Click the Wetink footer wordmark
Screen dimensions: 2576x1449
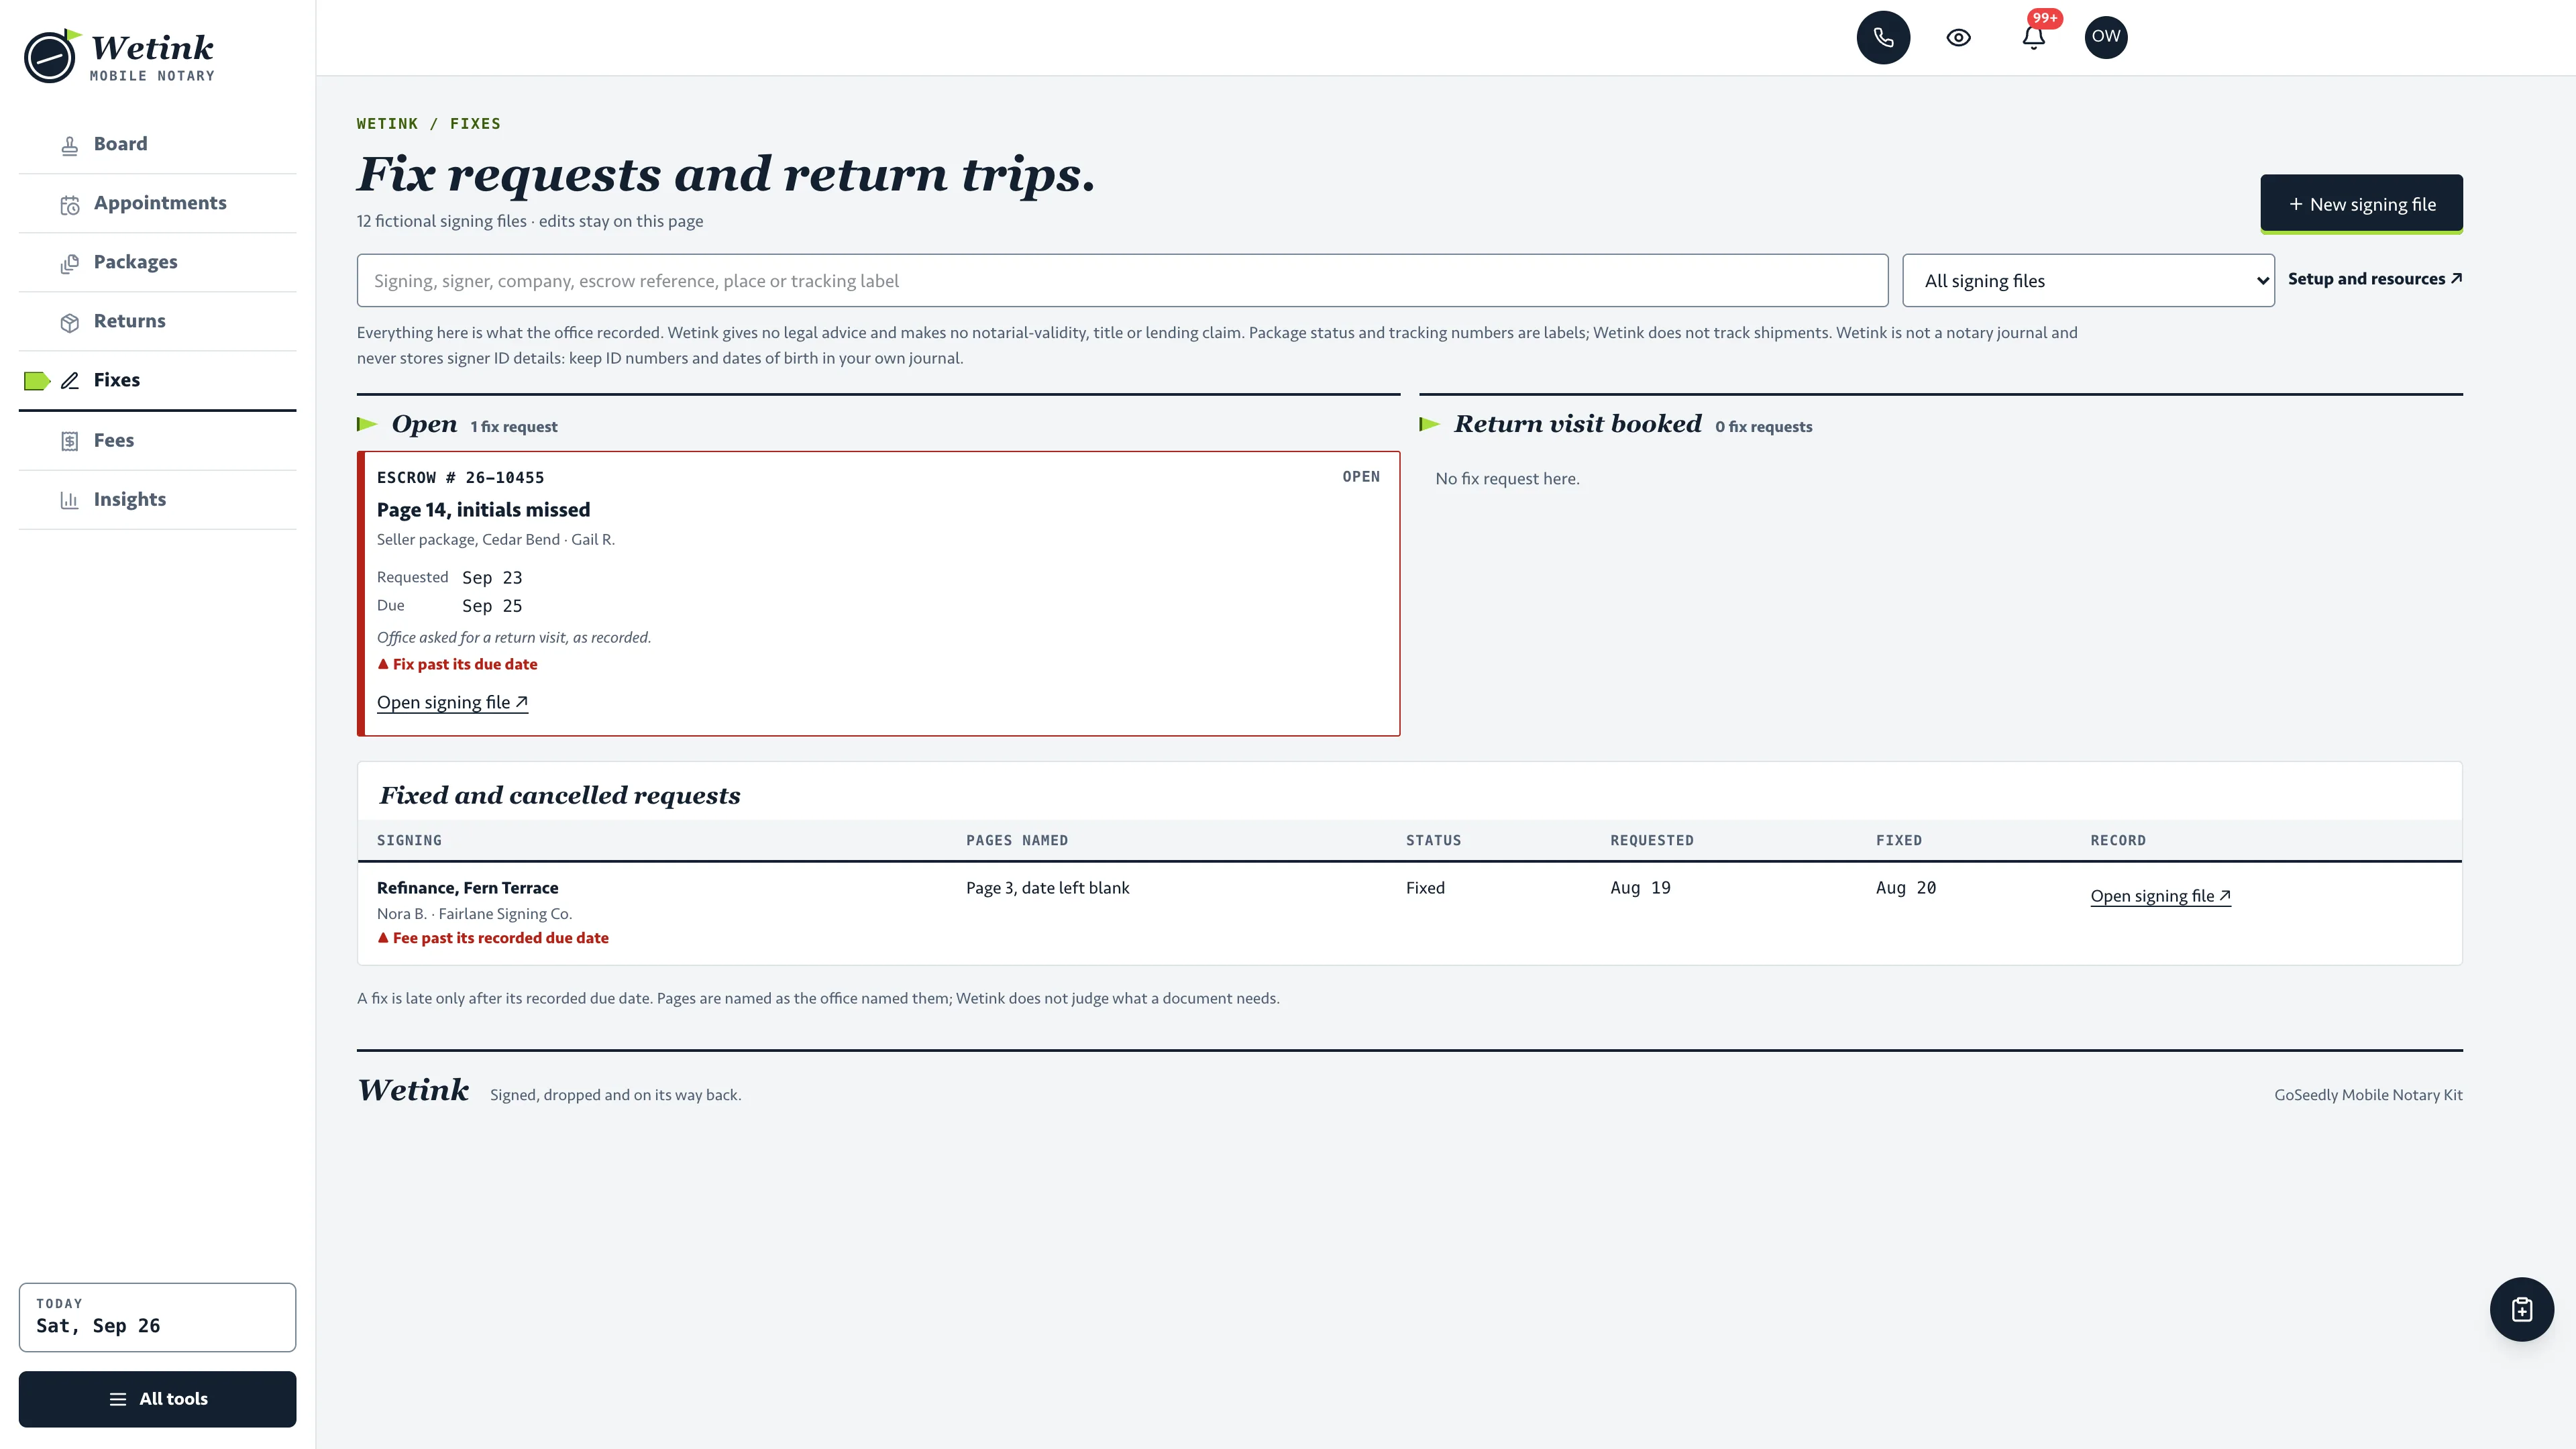click(413, 1090)
